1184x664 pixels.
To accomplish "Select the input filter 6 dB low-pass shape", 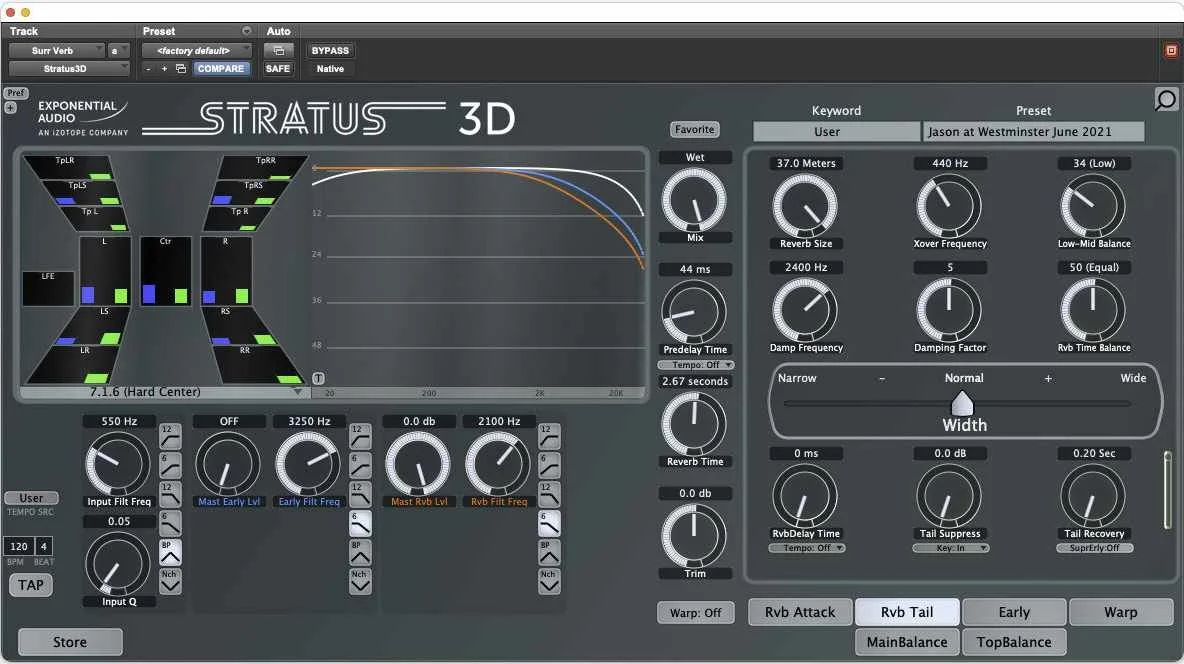I will point(170,523).
